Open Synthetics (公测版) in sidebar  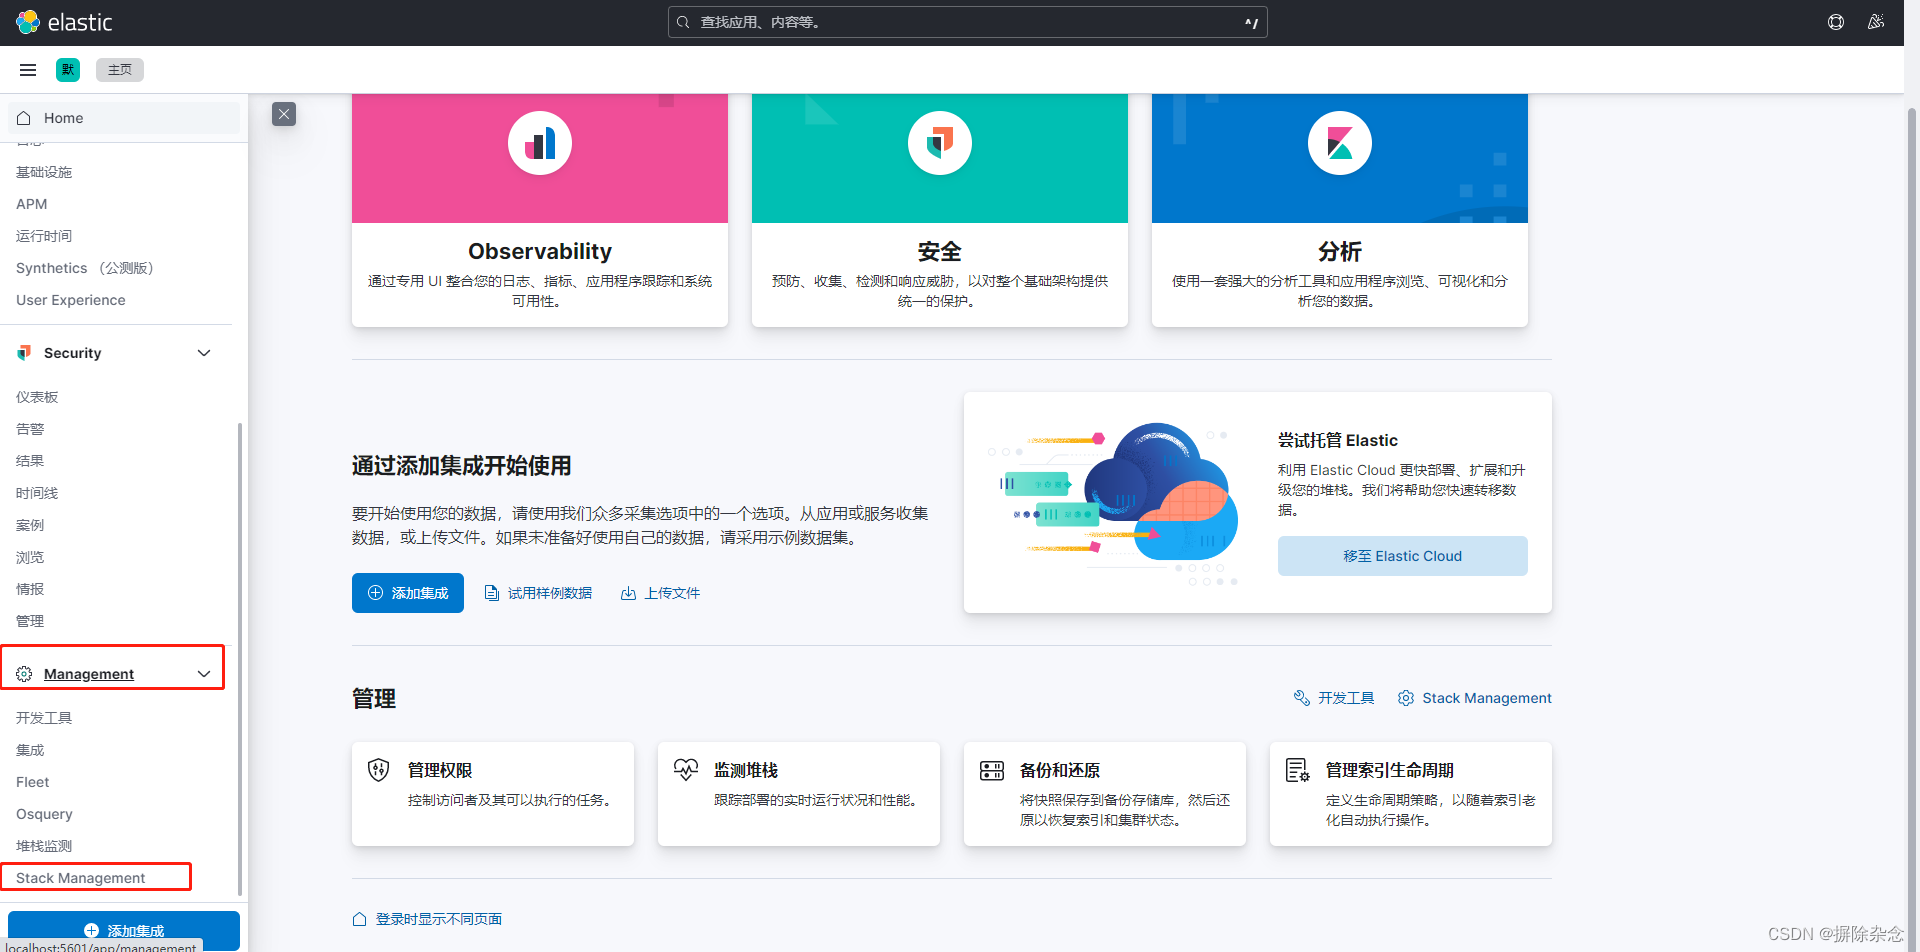[x=85, y=268]
